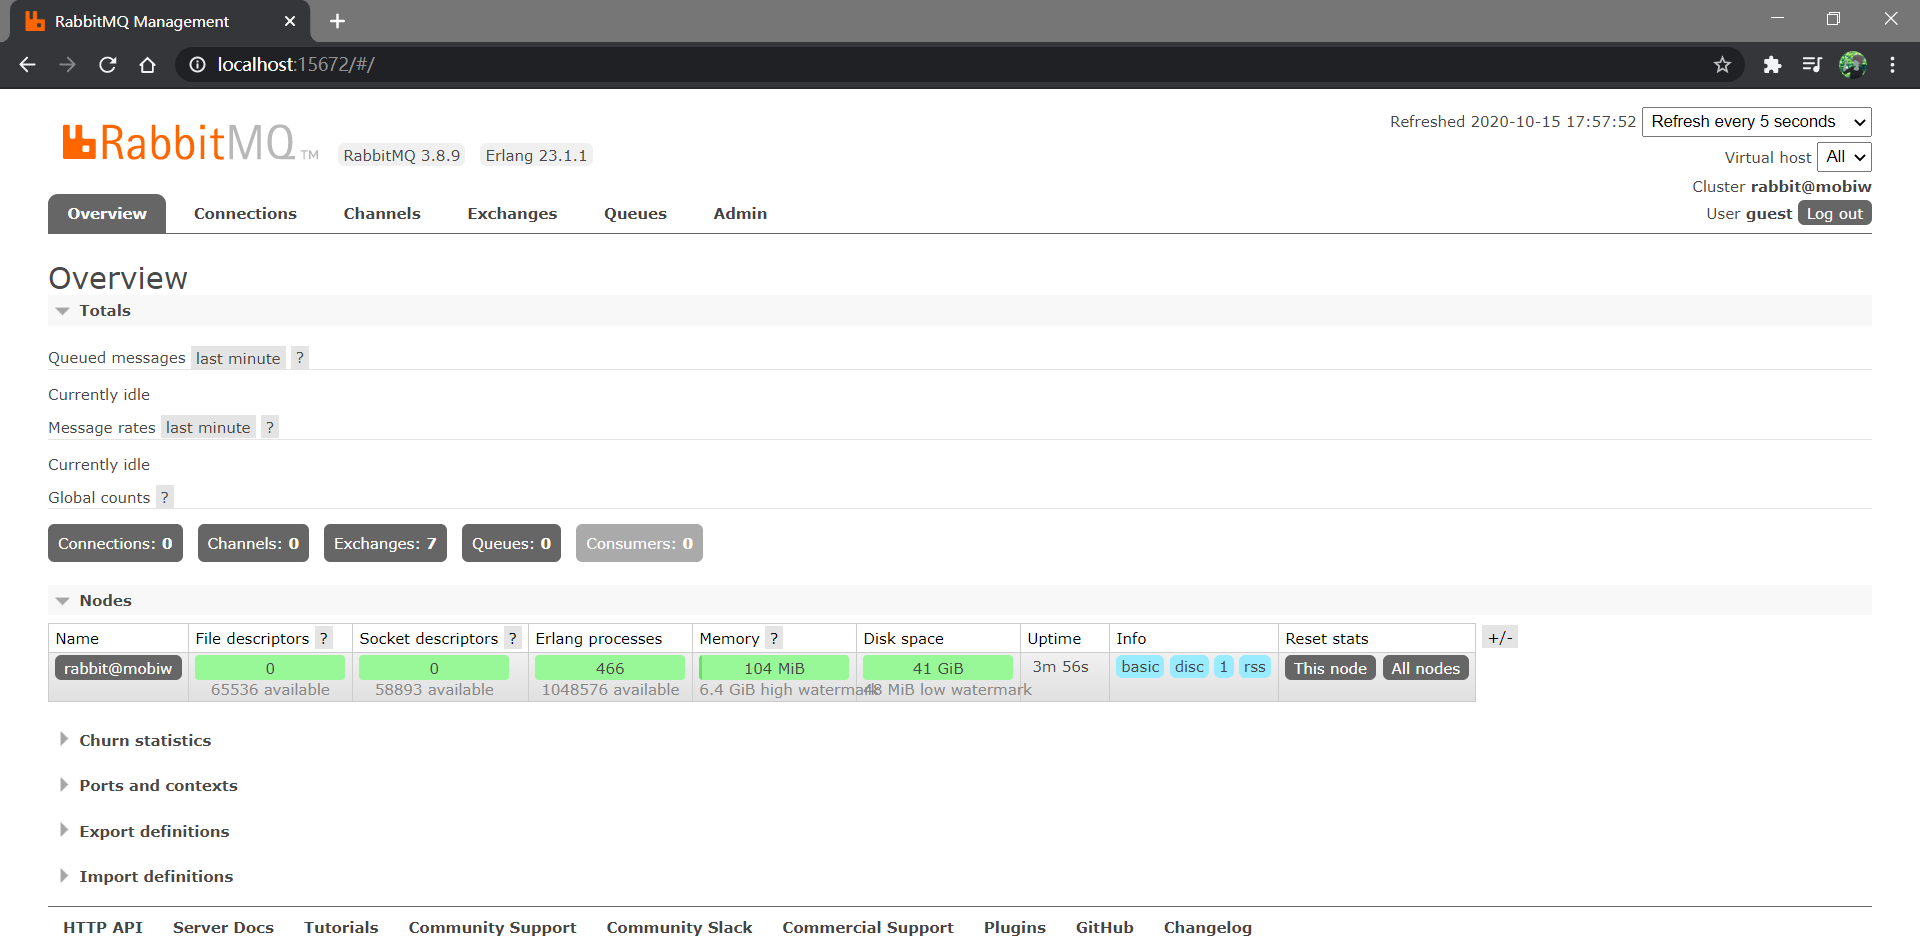Click the Exchanges: 7 count button
Viewport: 1920px width, 948px height.
tap(385, 544)
